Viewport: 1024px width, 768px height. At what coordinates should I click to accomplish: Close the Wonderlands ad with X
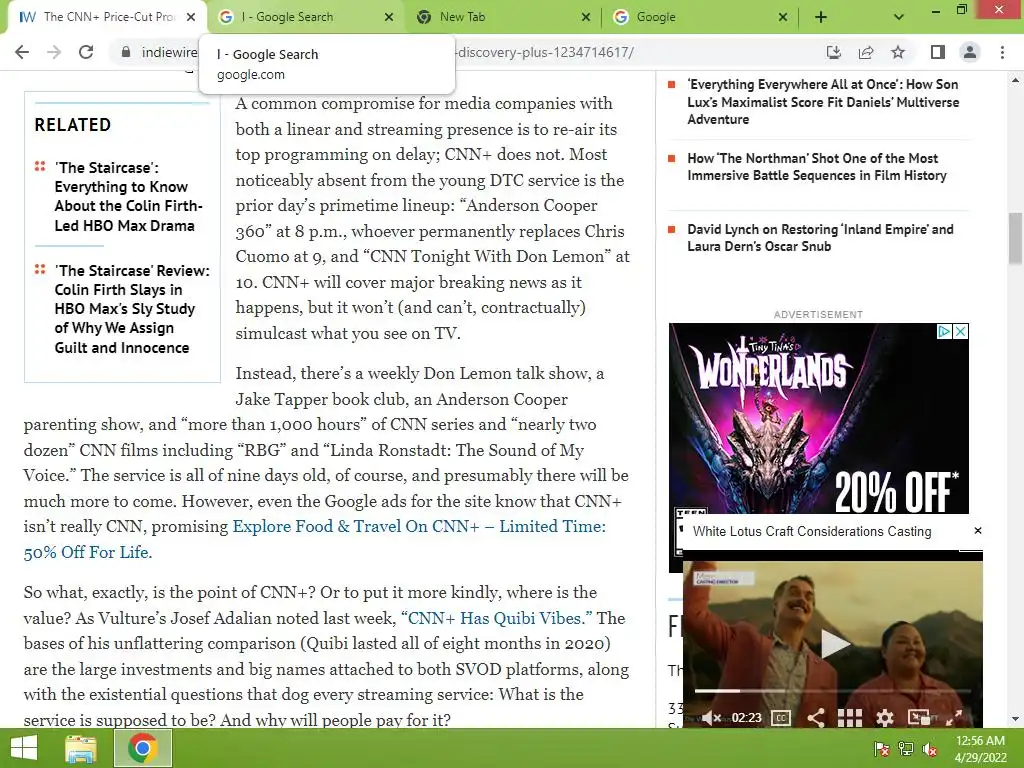[961, 331]
